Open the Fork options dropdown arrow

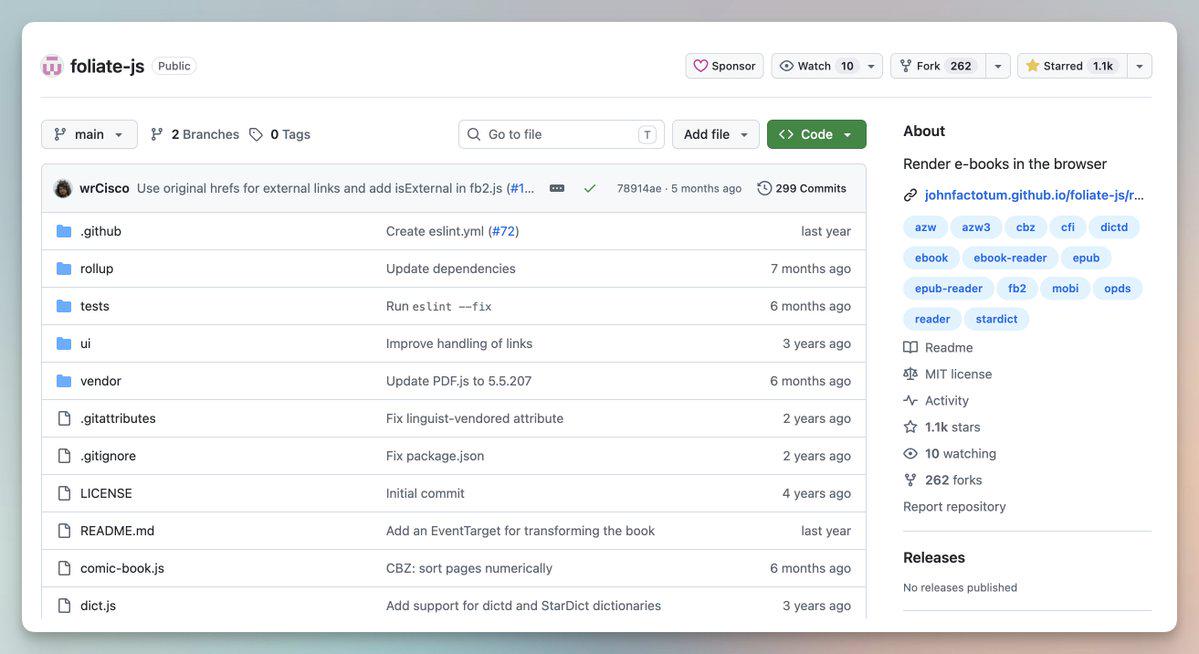tap(998, 66)
